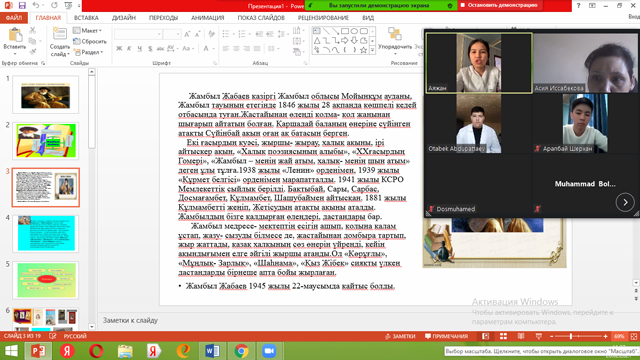
Task: Toggle the Заметки notes pane button
Action: (400, 336)
